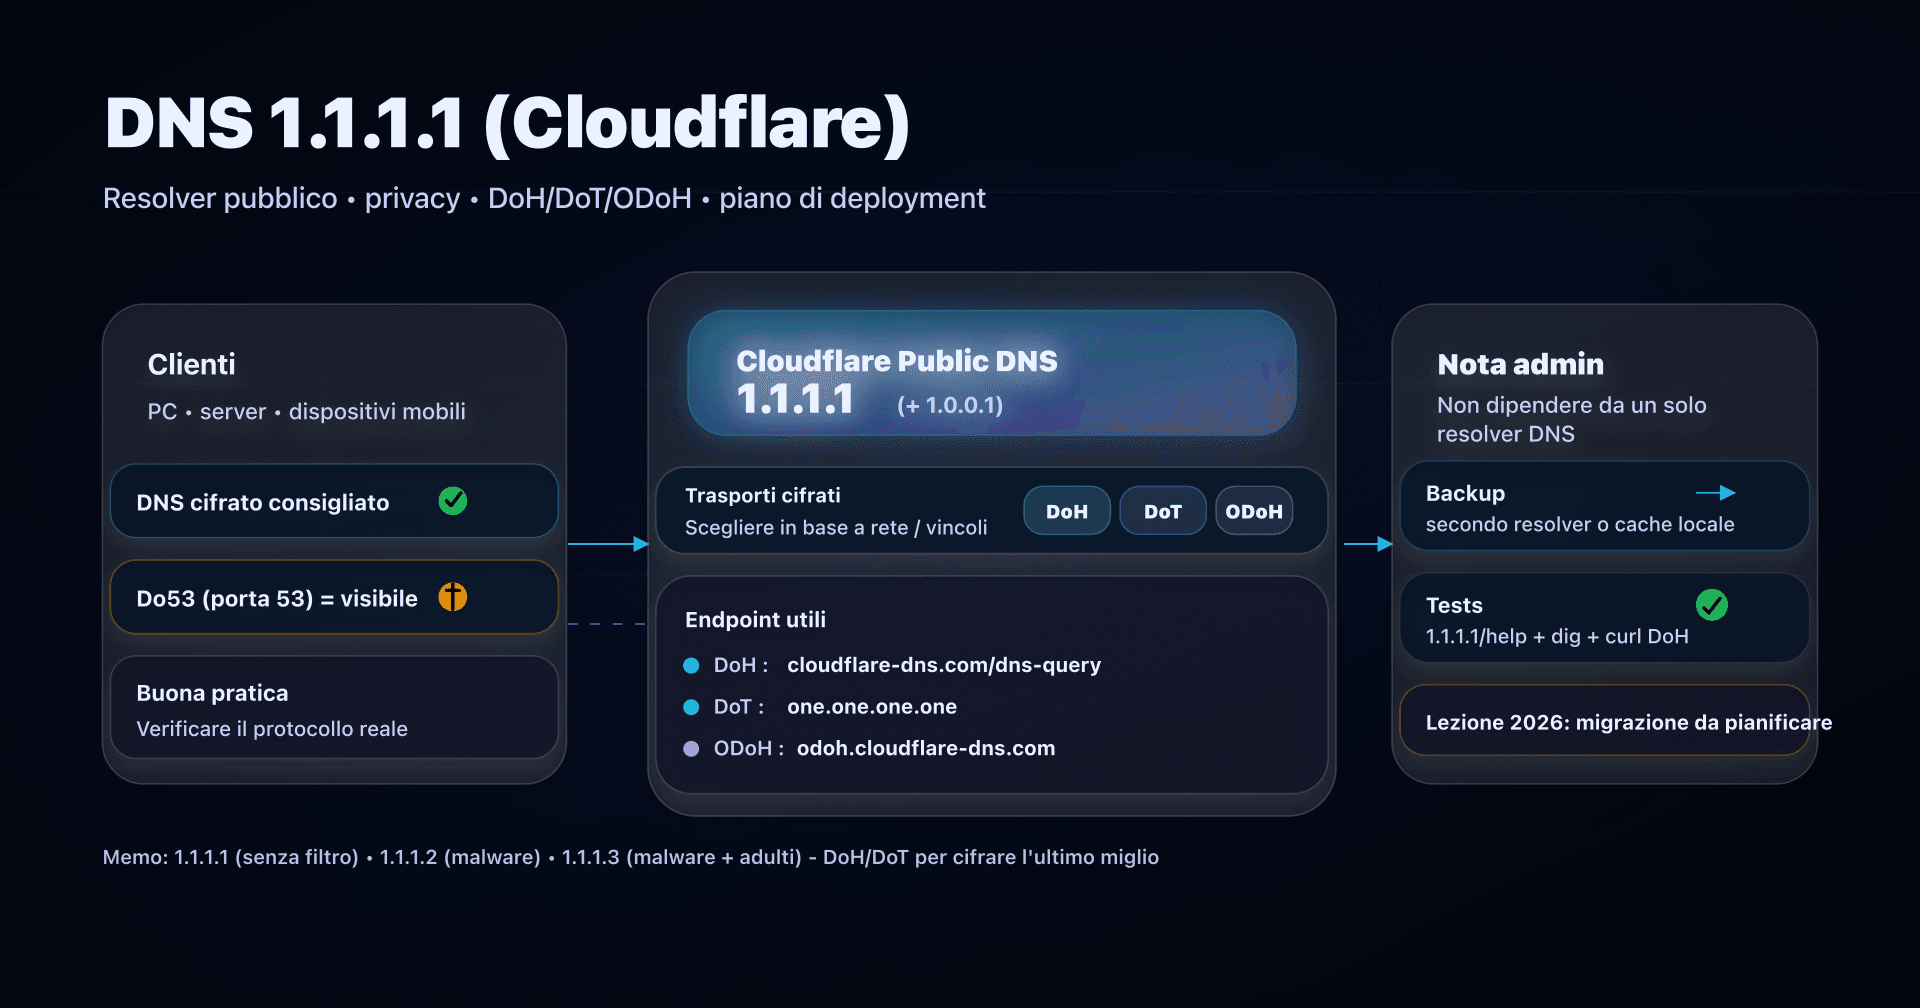1920x1008 pixels.
Task: Expand the Endpoint utili section
Action: [755, 620]
